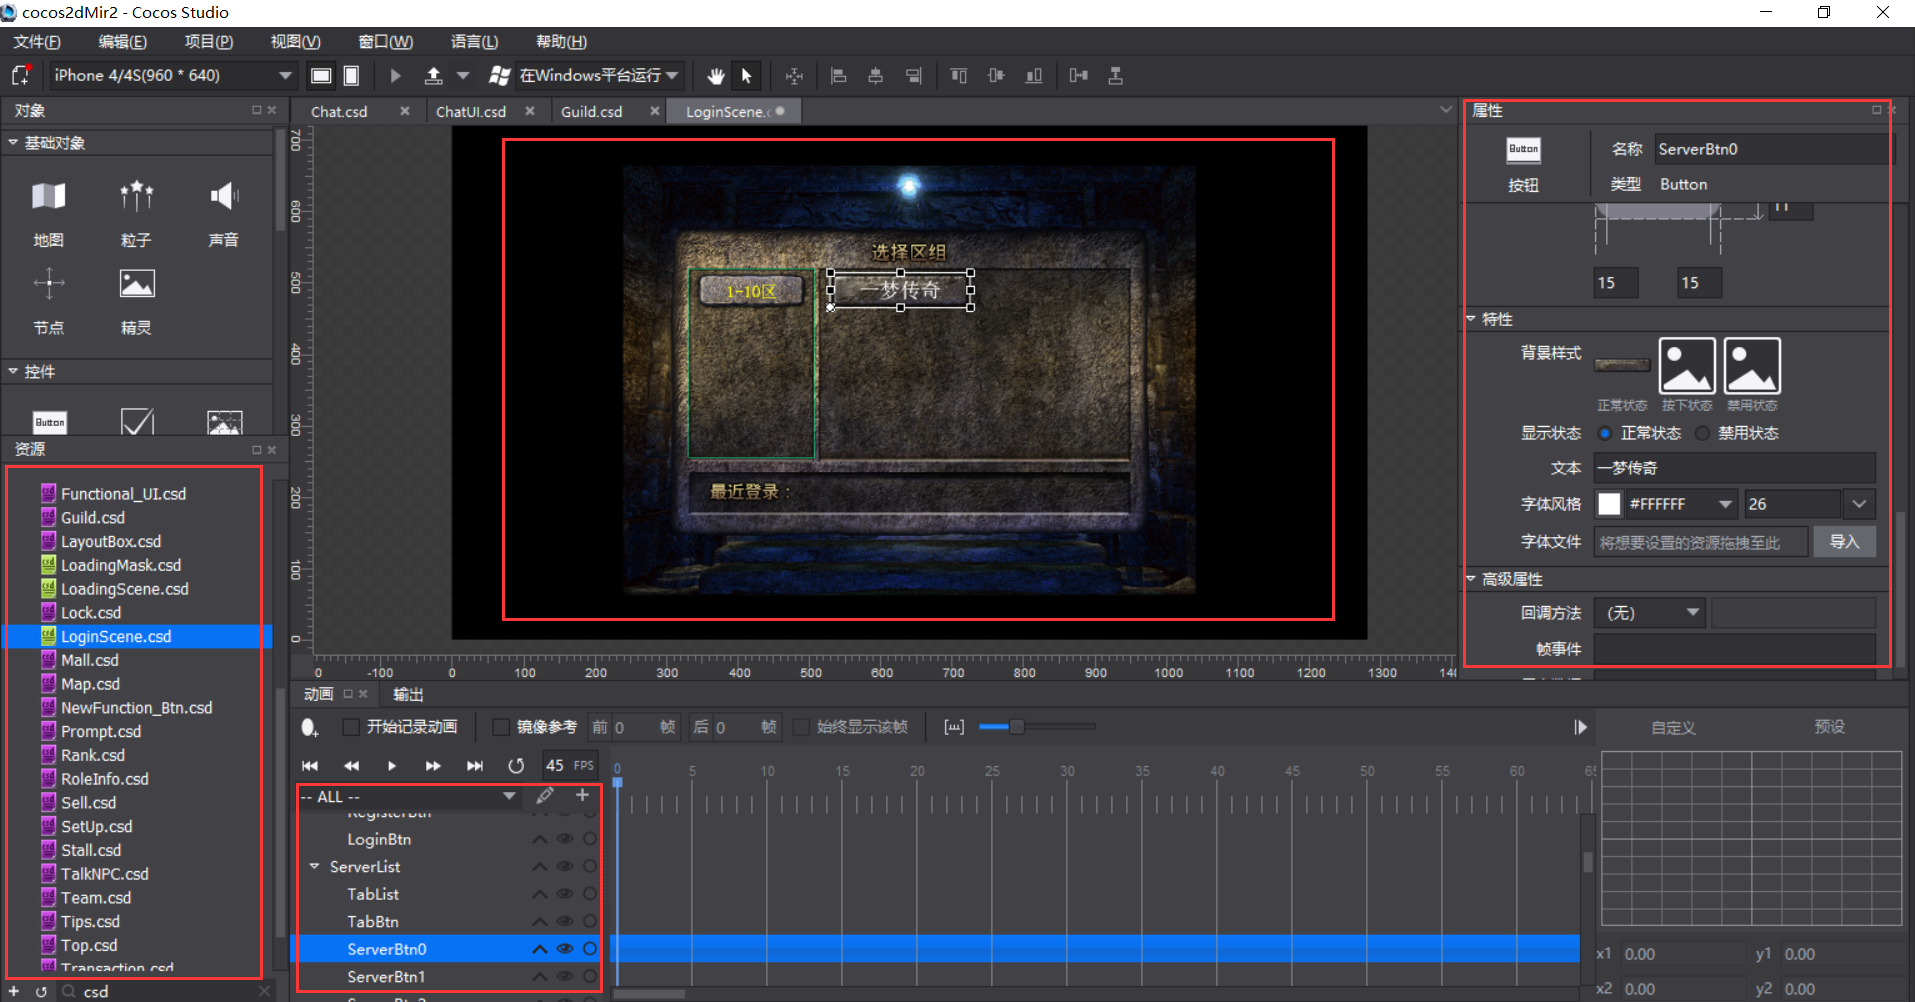The image size is (1915, 1002).
Task: Select the Button widget icon
Action: tap(50, 422)
